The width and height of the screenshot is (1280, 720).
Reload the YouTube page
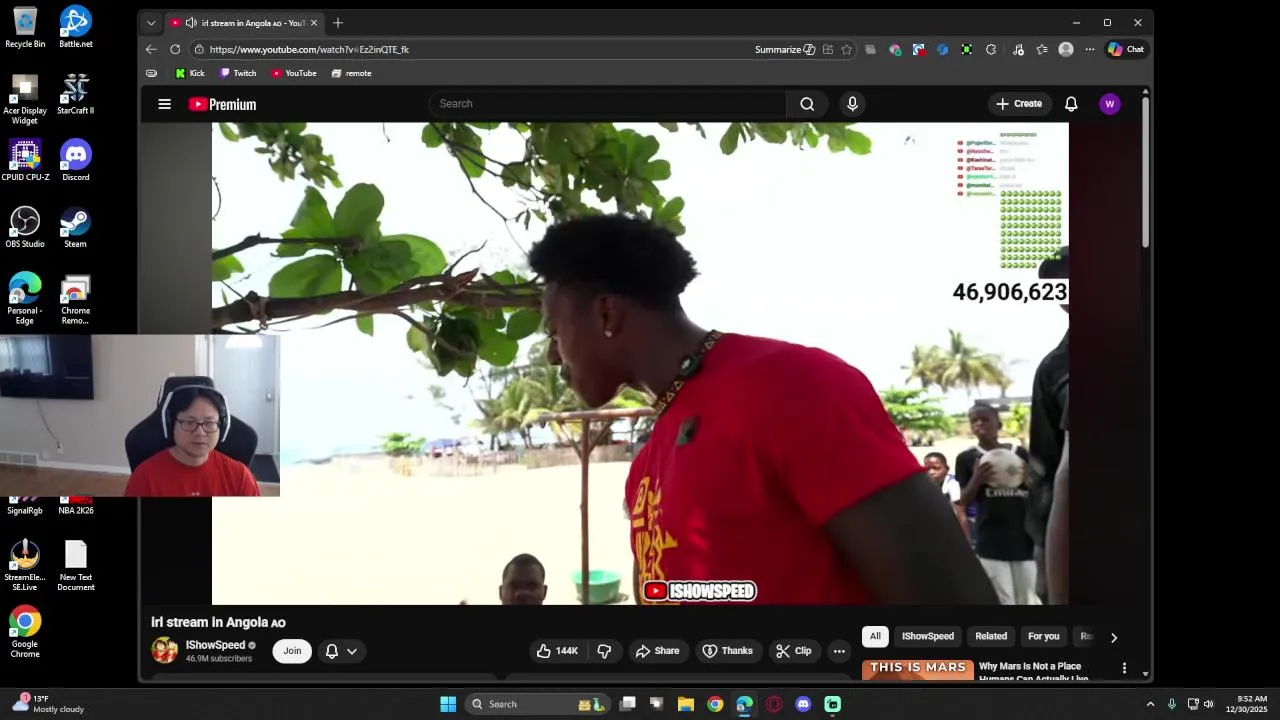click(175, 49)
